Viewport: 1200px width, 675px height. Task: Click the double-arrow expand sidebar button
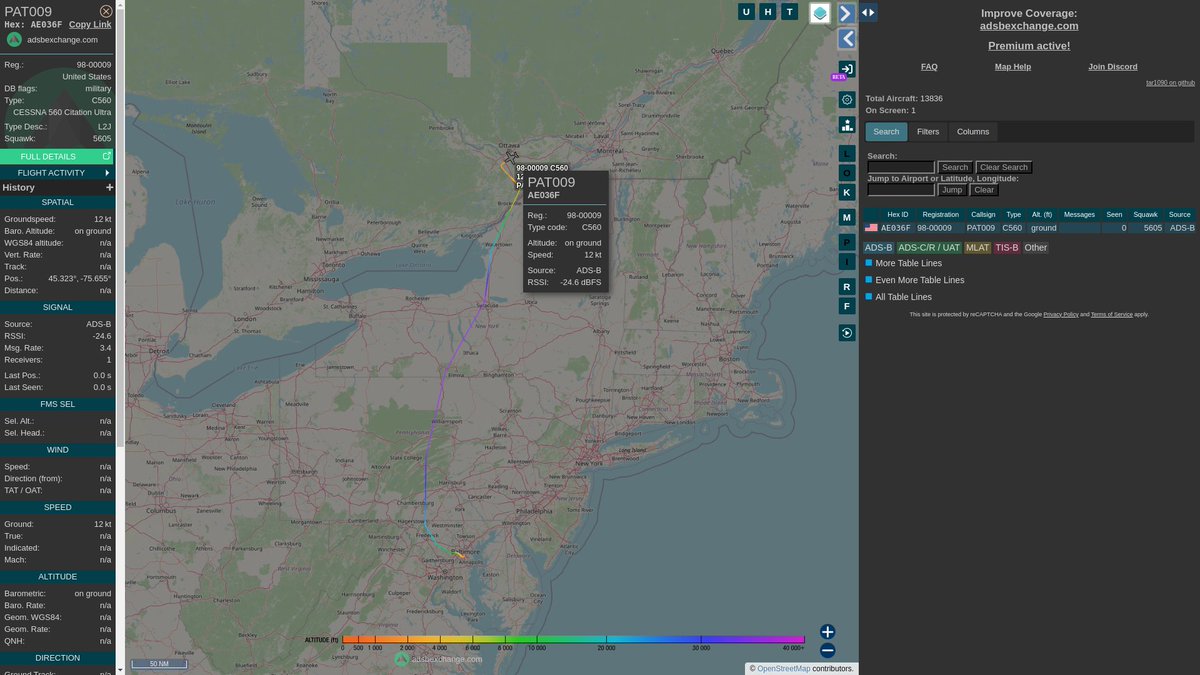(868, 13)
